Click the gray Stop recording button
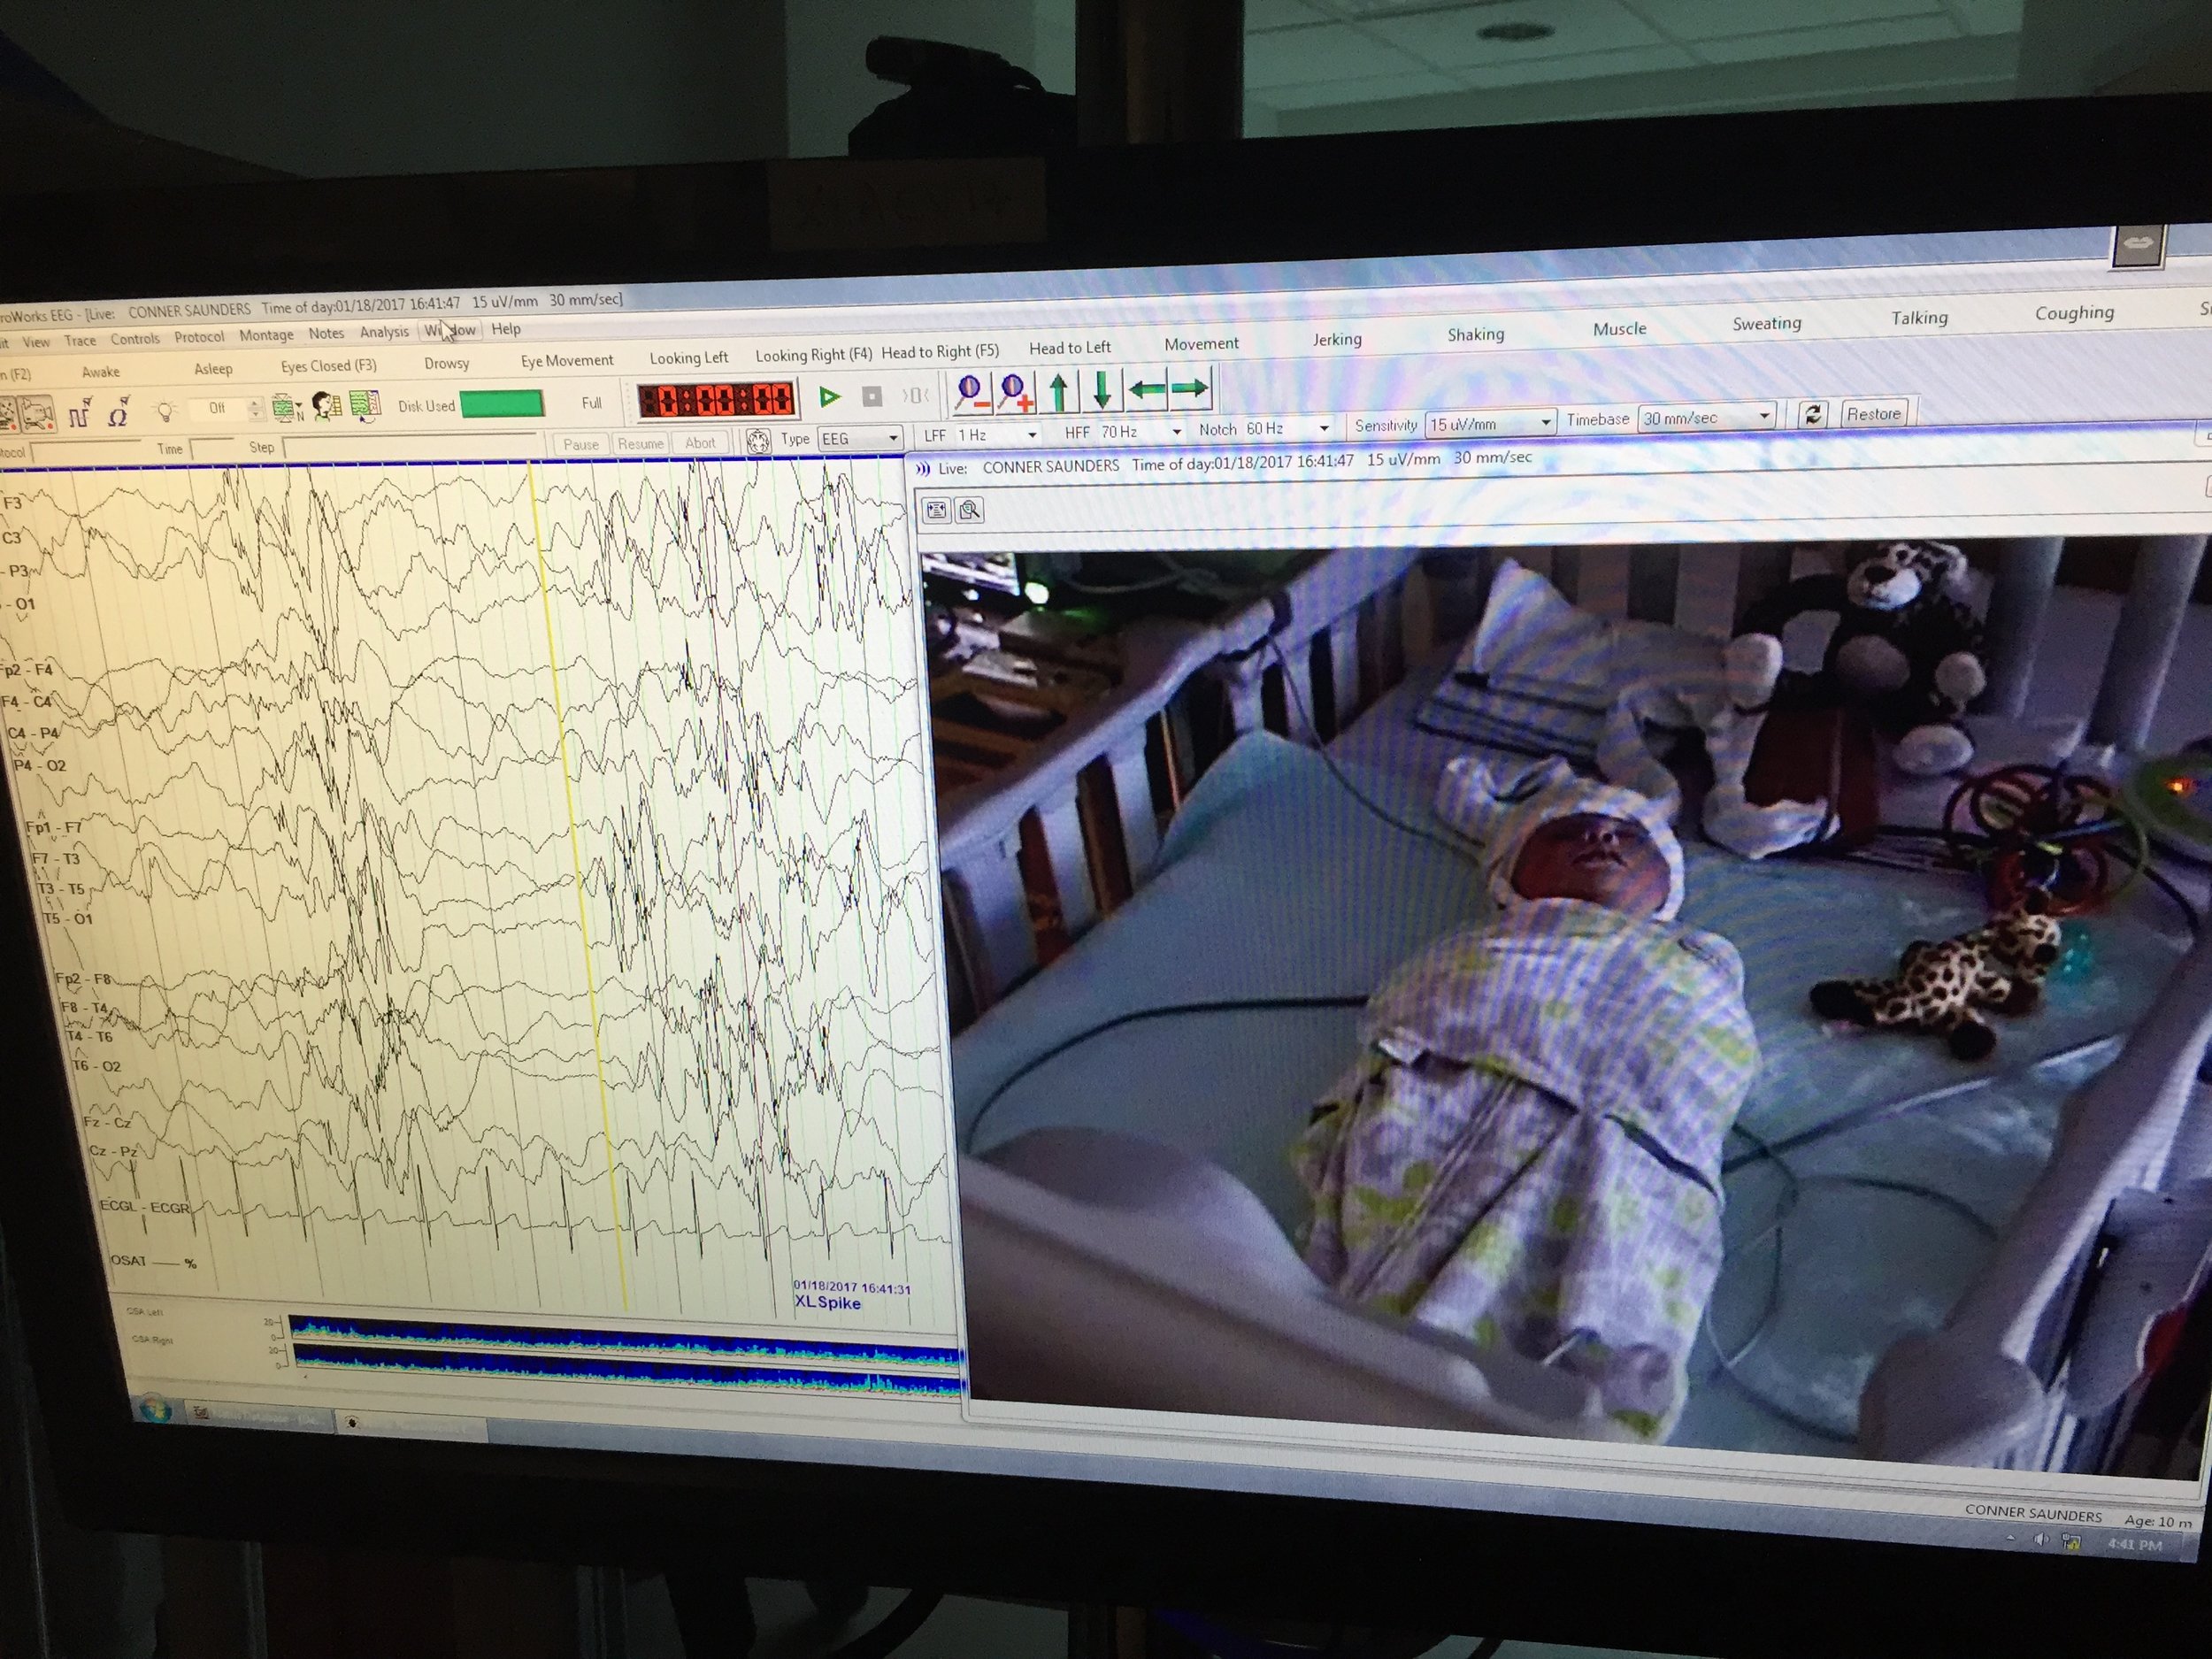Screen dimensions: 2212x1659 (872, 396)
